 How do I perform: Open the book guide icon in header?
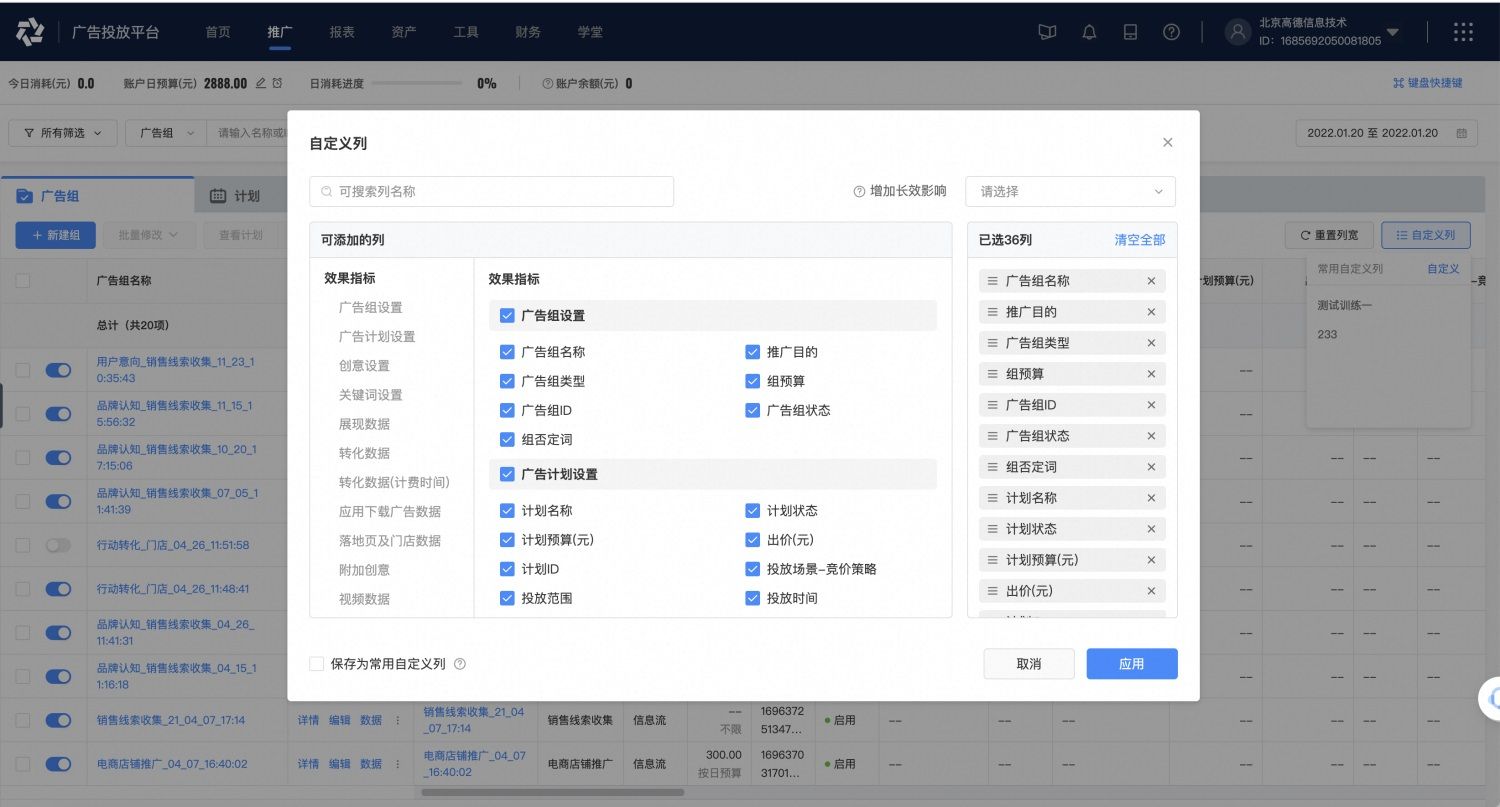pyautogui.click(x=1047, y=32)
